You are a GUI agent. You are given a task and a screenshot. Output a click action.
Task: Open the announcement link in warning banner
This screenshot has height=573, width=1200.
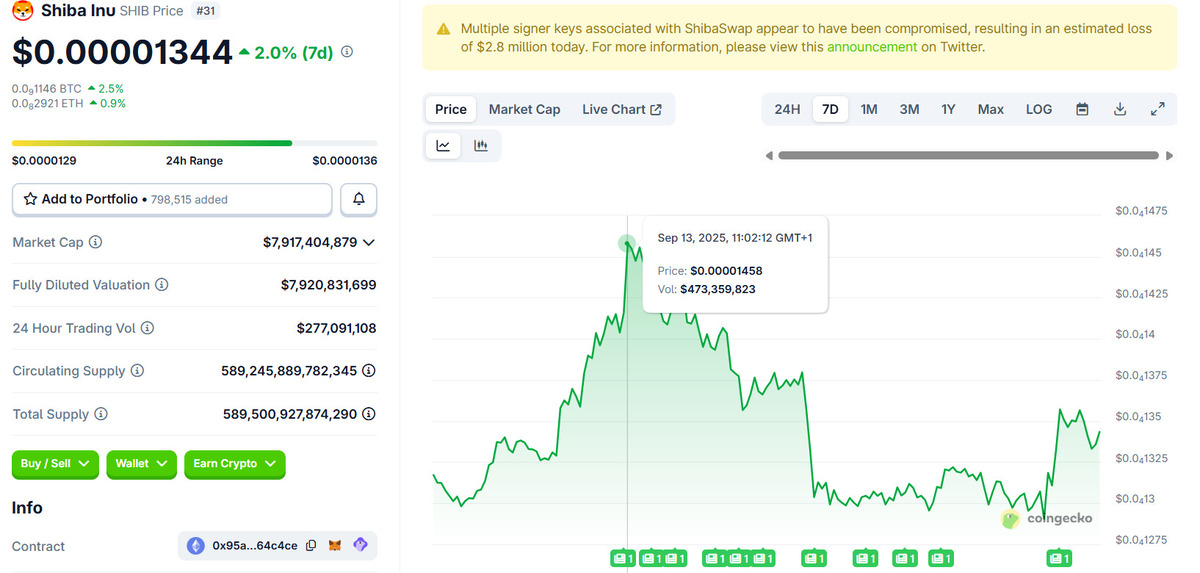coord(872,46)
